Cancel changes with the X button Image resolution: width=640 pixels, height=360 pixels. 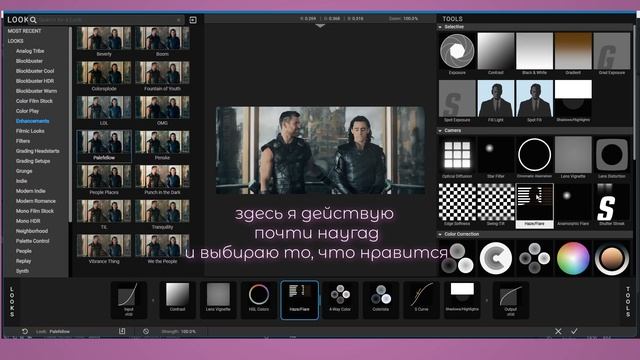pyautogui.click(x=558, y=331)
